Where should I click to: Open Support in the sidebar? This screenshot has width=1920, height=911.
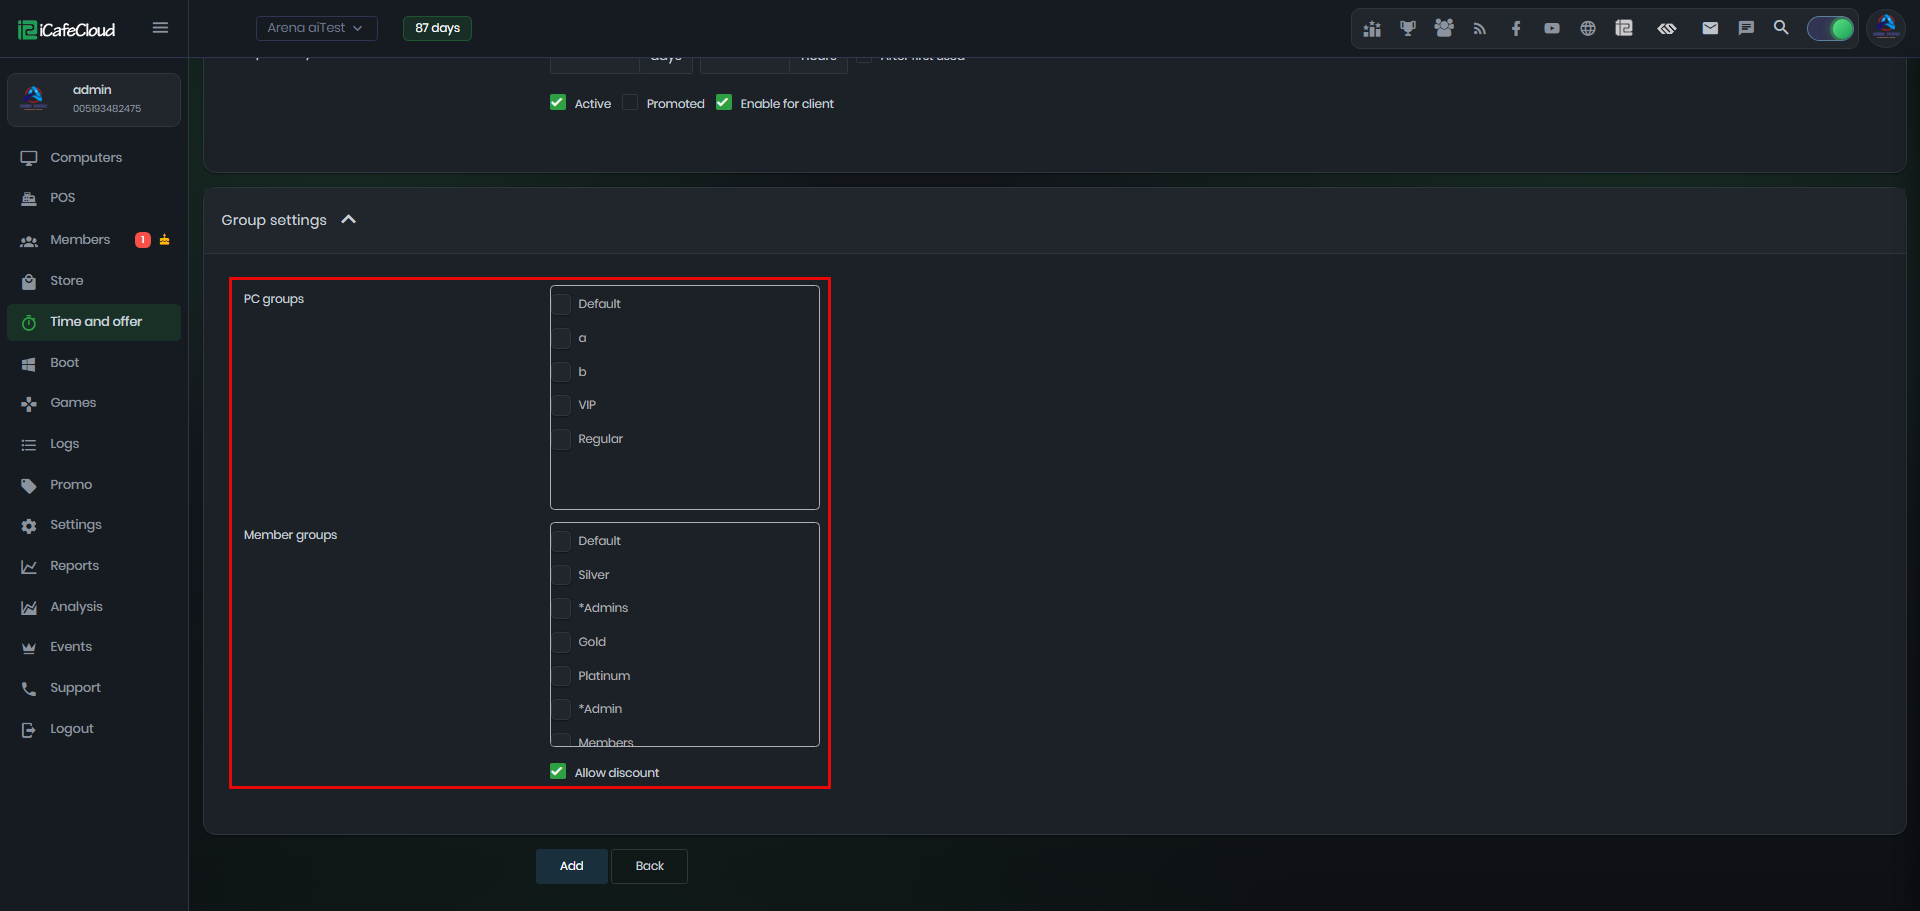point(94,688)
